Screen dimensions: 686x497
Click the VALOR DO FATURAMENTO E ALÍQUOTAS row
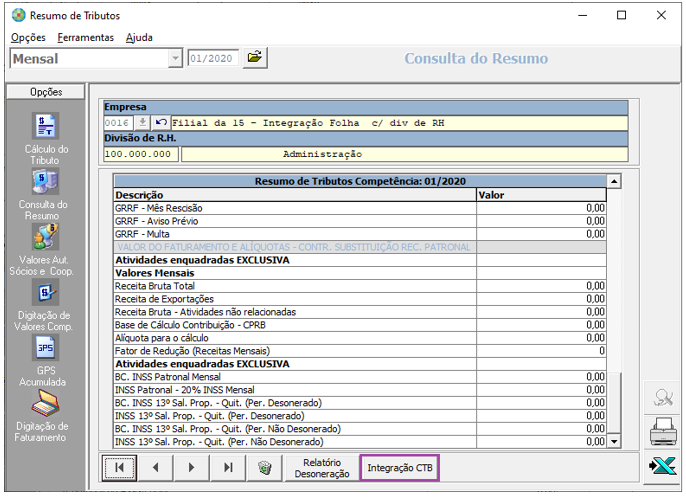click(360, 247)
